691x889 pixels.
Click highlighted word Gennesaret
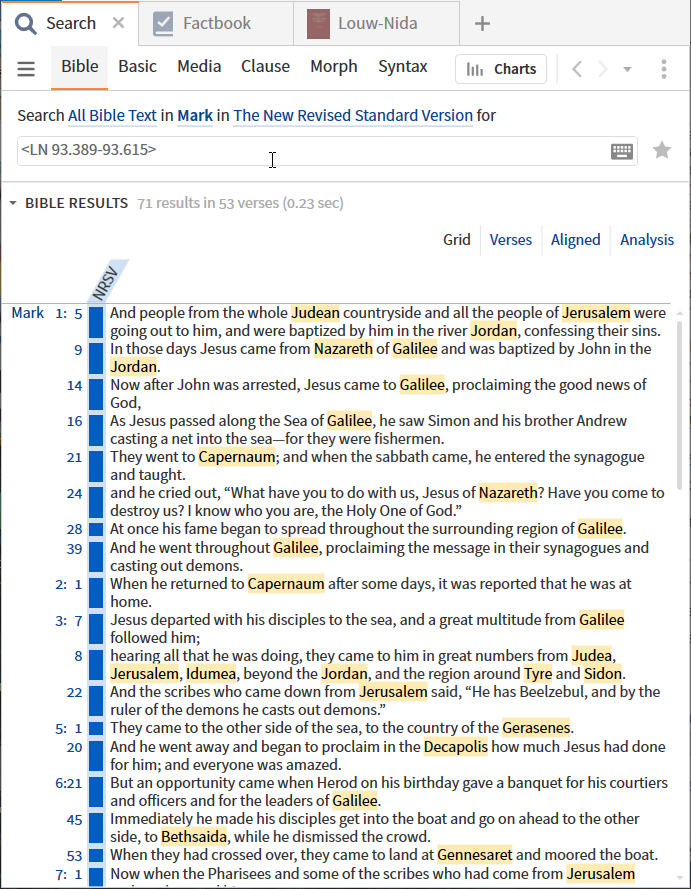click(x=474, y=855)
